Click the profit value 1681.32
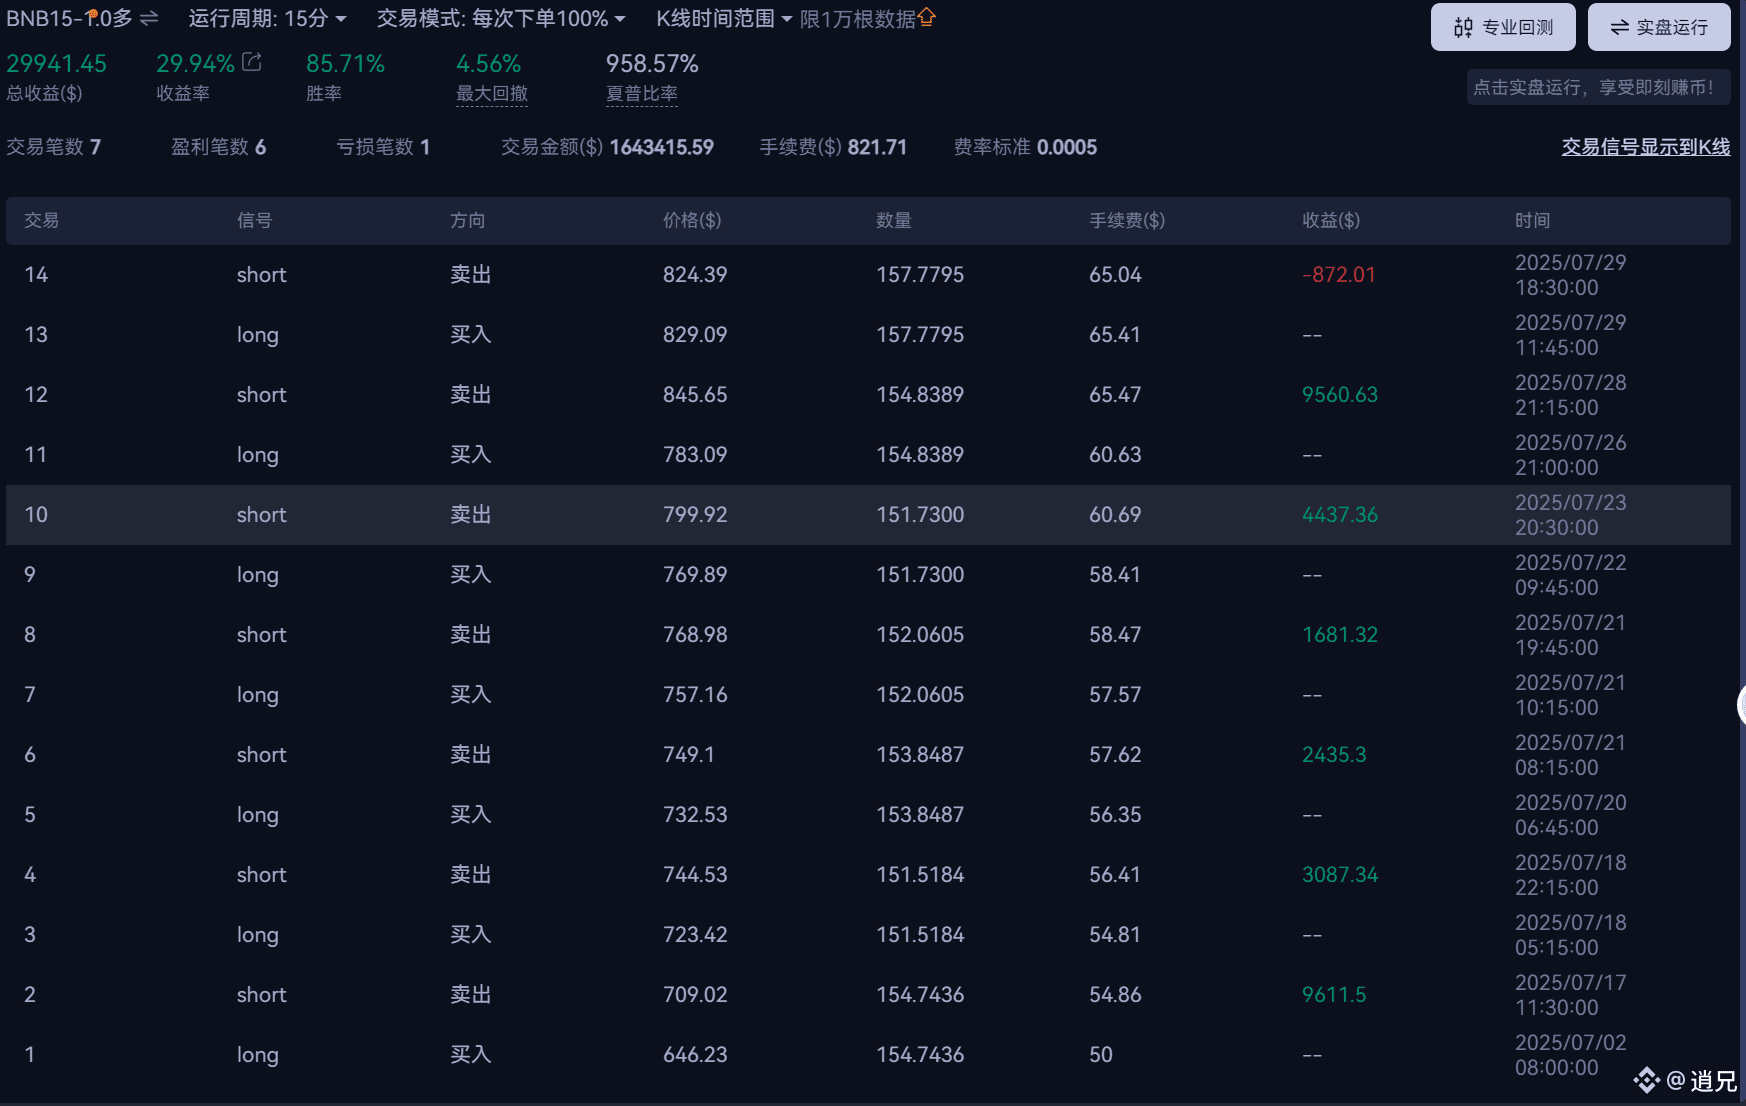 pos(1340,635)
